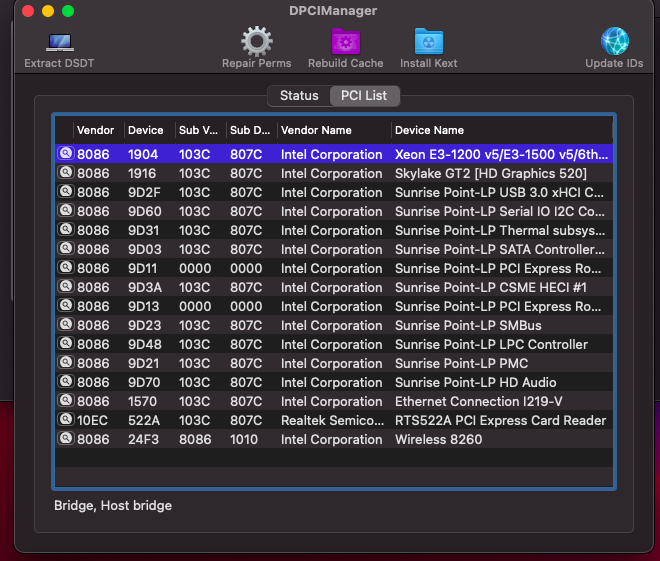
Task: Sort by Vendor column header
Action: coord(96,130)
